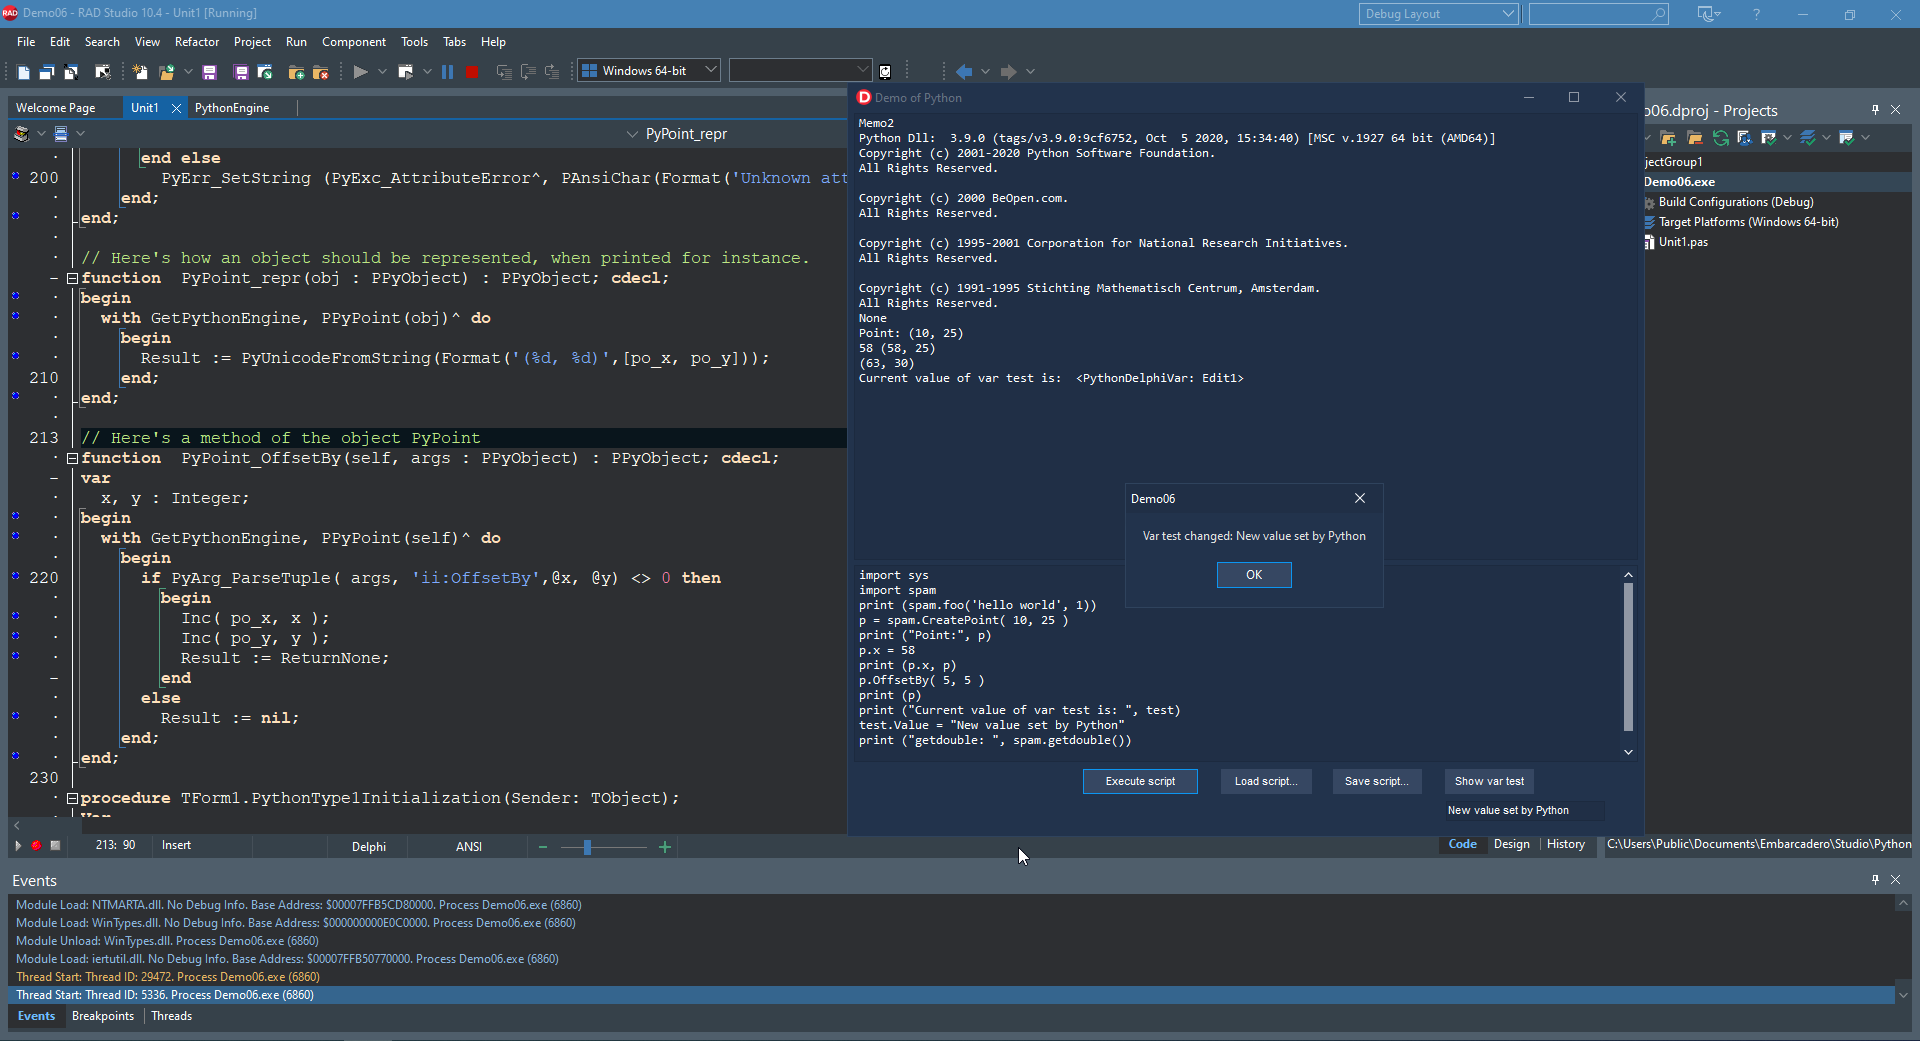Viewport: 1920px width, 1041px height.
Task: Collapse the PyPoint_repr function fold marker
Action: [x=72, y=278]
